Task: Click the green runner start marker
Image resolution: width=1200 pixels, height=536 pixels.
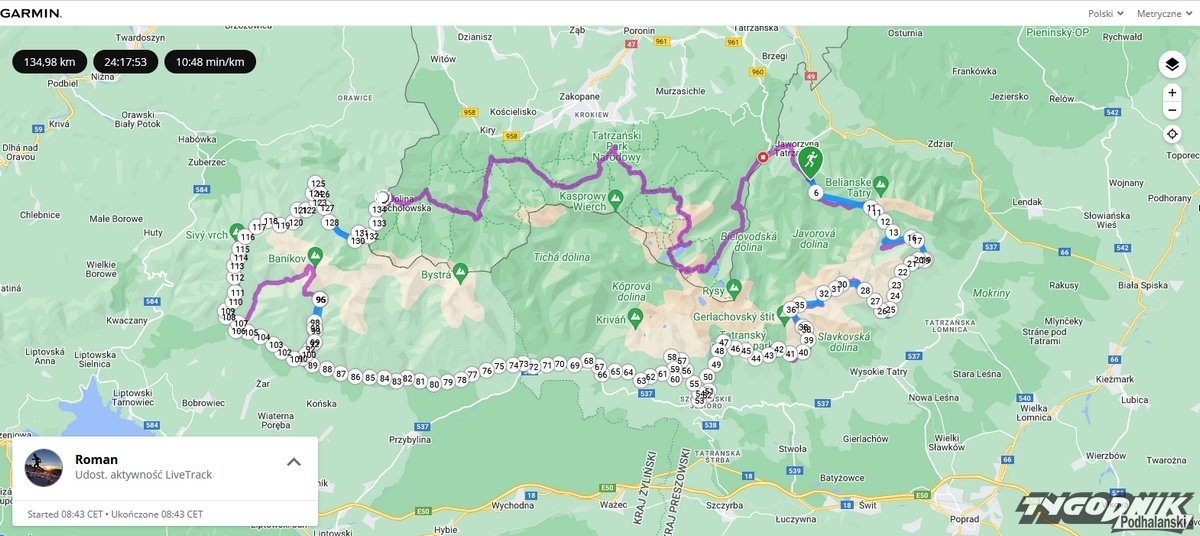Action: 810,161
